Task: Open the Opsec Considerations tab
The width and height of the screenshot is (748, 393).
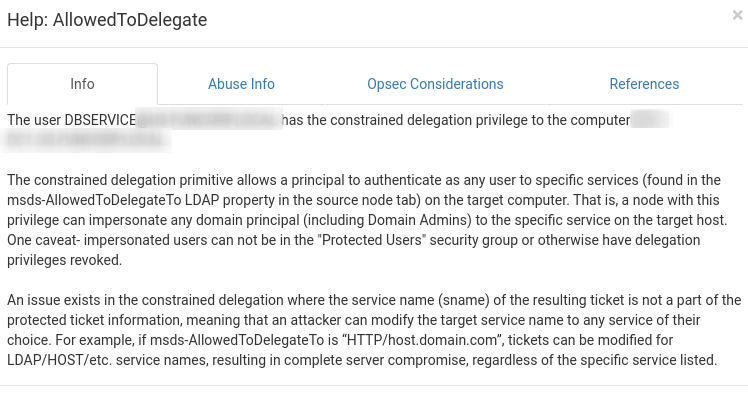Action: [435, 84]
